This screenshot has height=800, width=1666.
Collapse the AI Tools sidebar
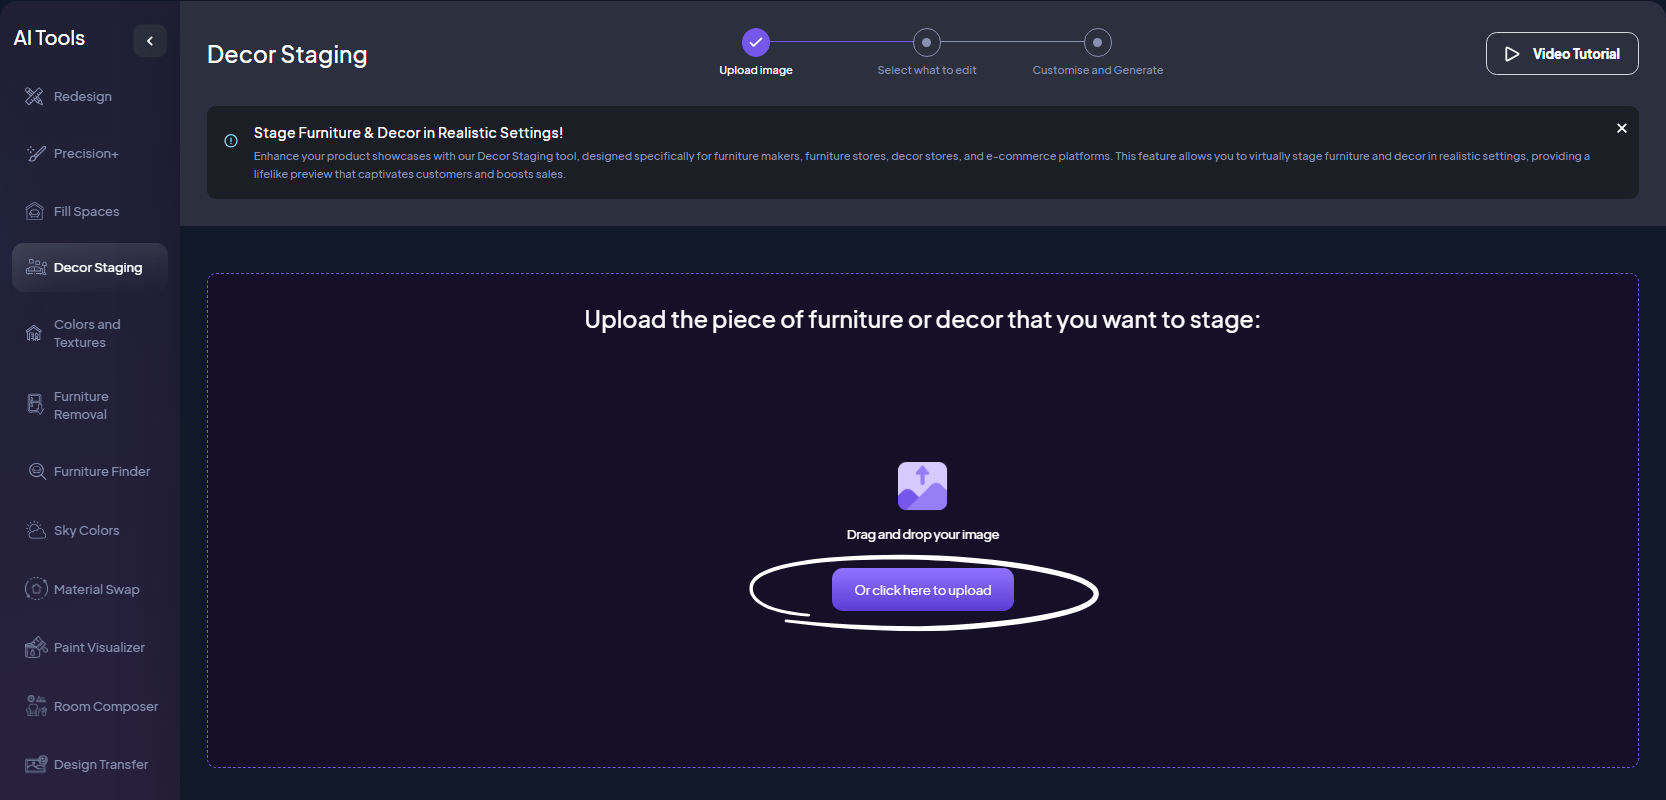coord(150,41)
